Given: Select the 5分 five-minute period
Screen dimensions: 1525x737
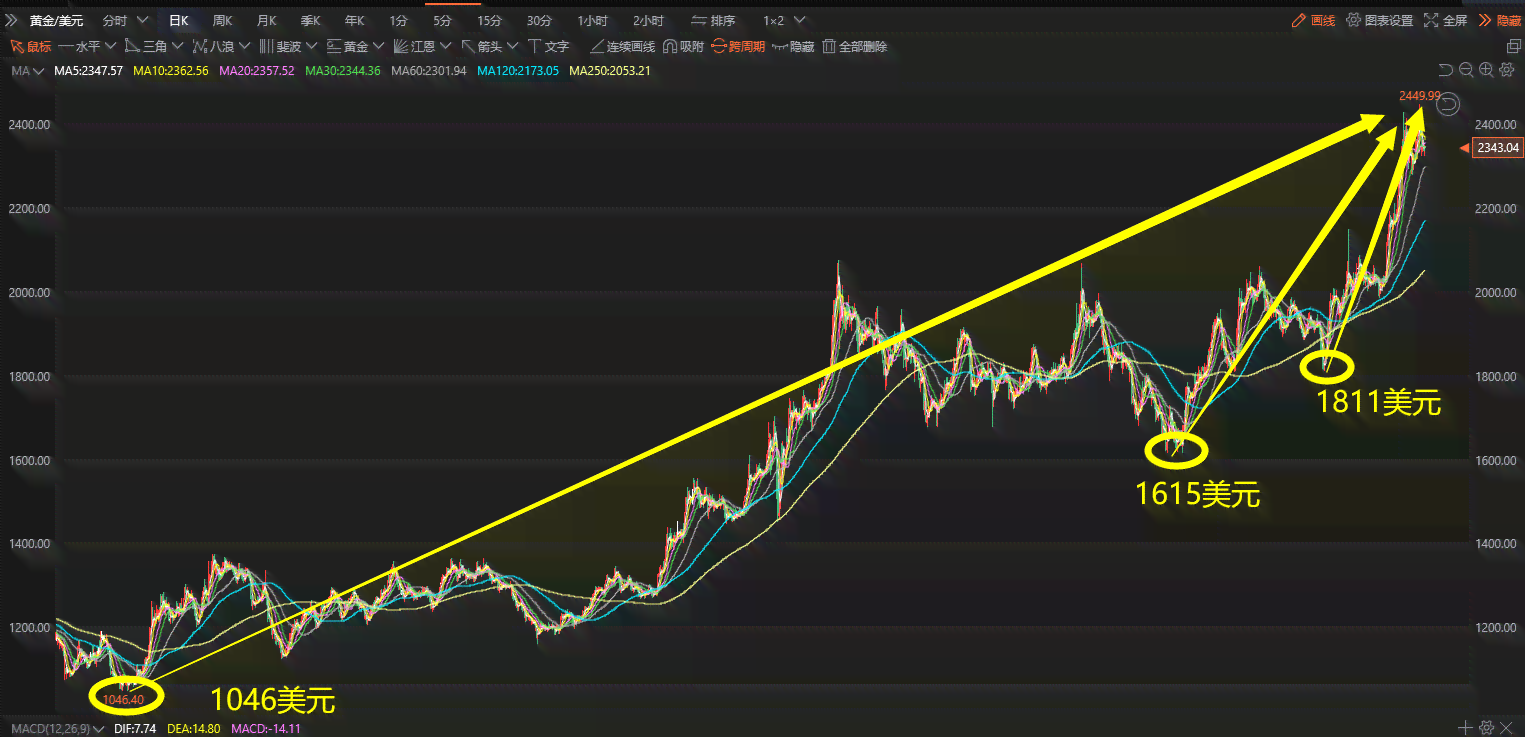Looking at the screenshot, I should [x=442, y=20].
